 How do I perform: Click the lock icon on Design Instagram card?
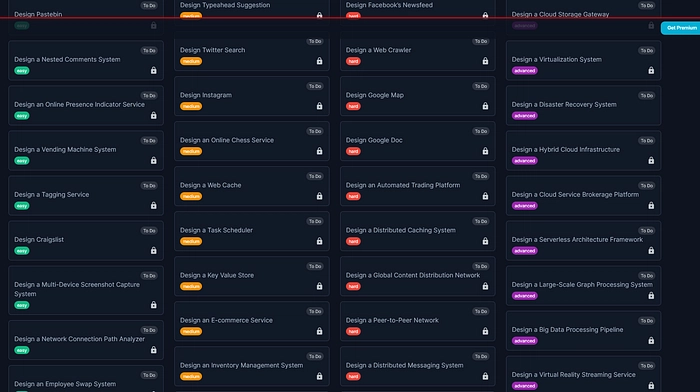coord(319,106)
